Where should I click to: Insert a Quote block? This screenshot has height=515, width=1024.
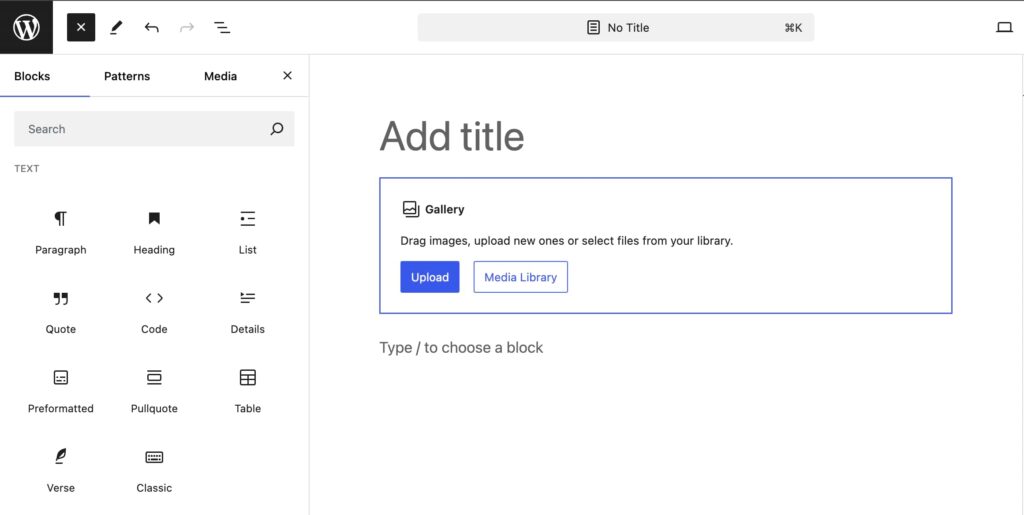(61, 312)
